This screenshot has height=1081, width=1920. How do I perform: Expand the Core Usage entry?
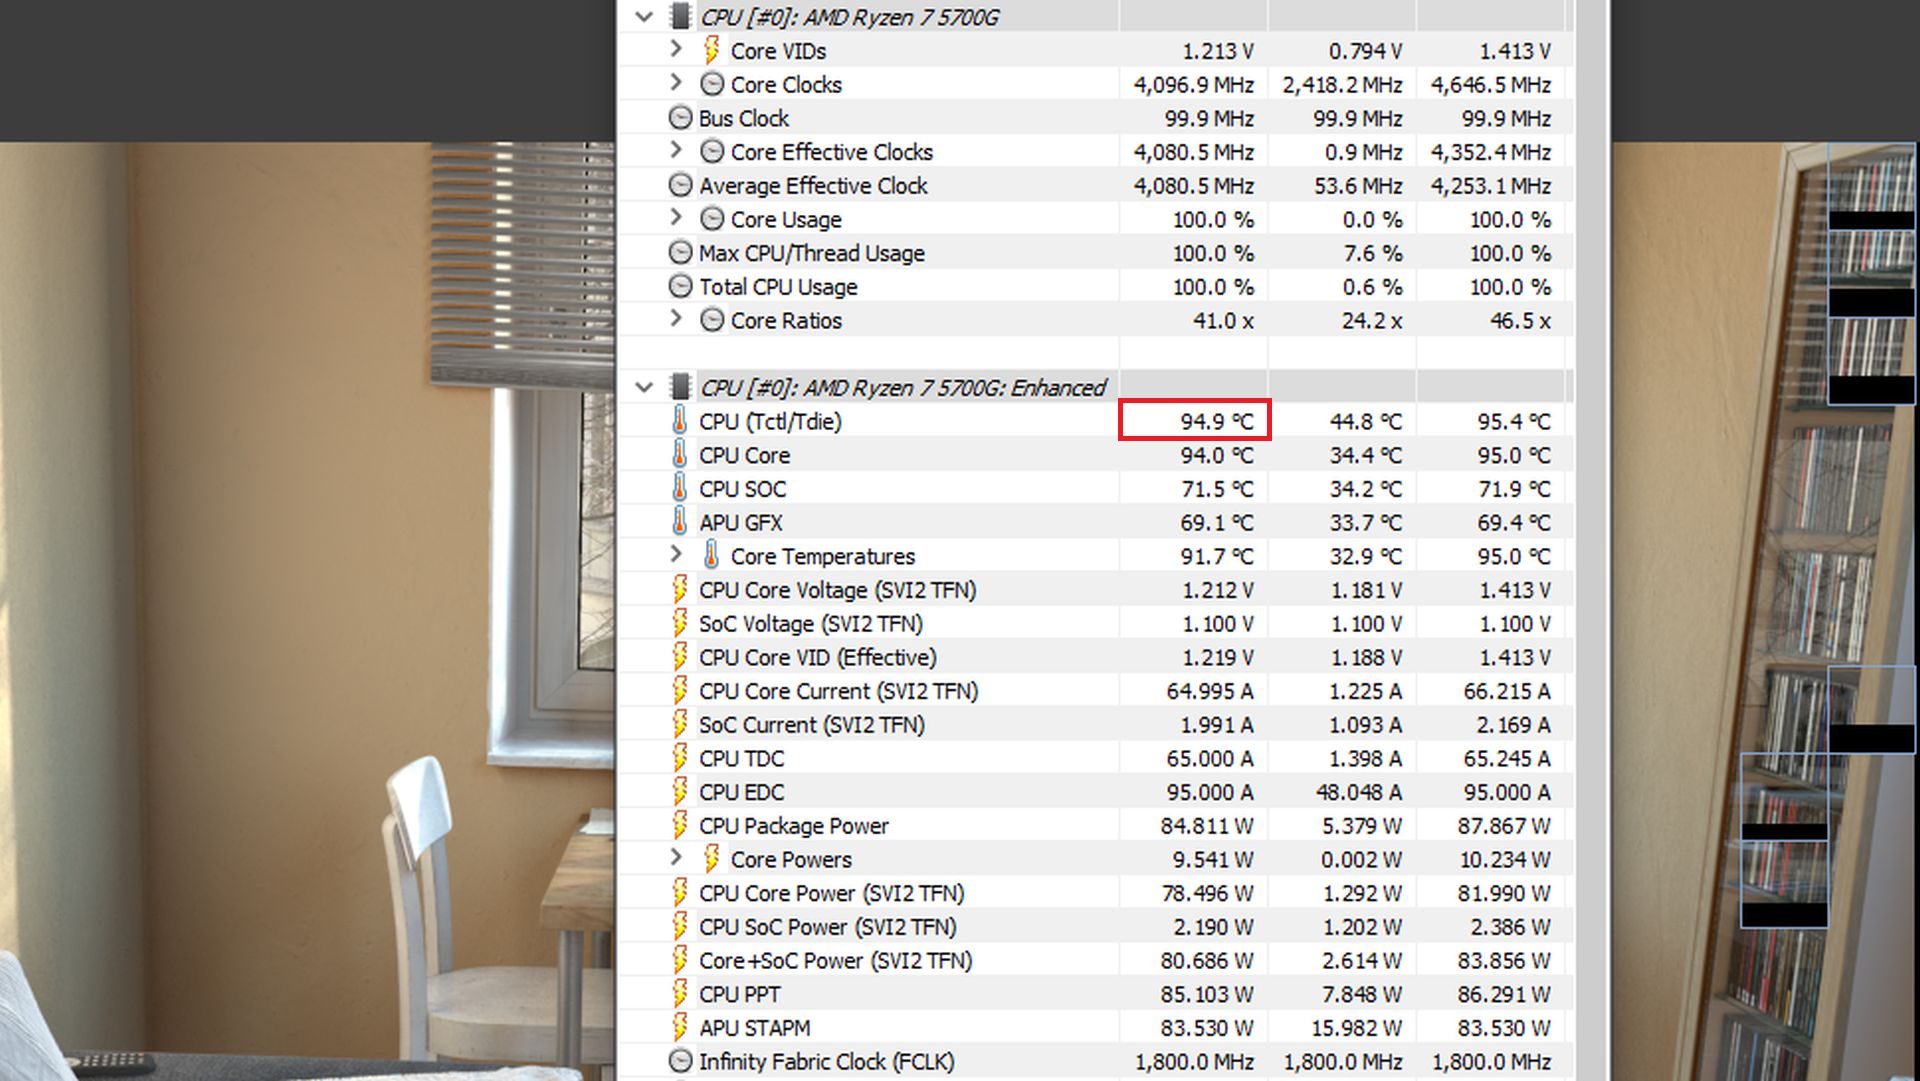(x=676, y=219)
